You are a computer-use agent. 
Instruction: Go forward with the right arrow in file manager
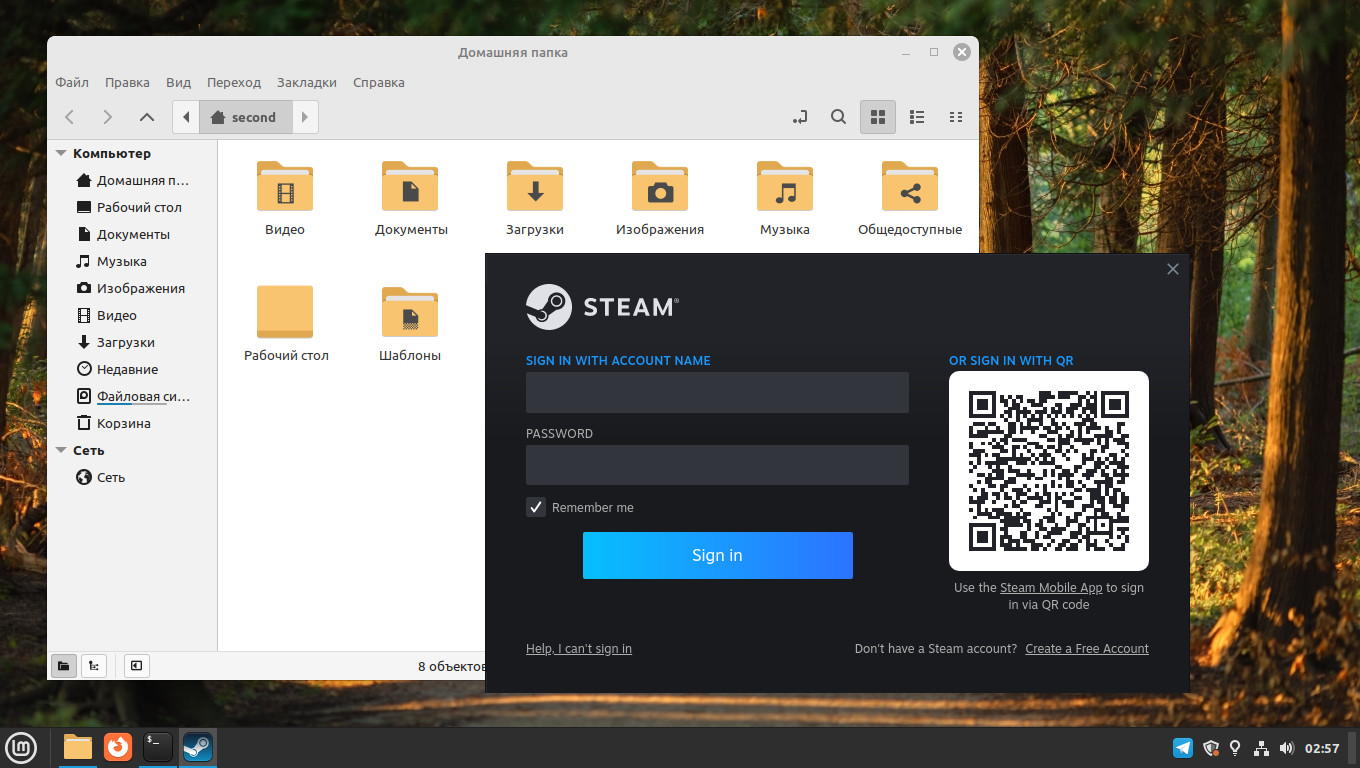pyautogui.click(x=108, y=117)
